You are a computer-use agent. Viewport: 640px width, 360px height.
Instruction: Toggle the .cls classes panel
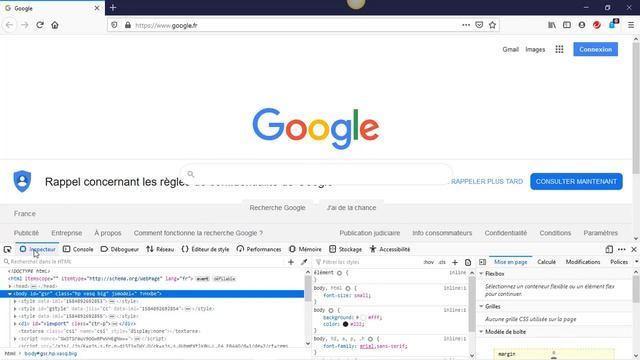tap(442, 262)
